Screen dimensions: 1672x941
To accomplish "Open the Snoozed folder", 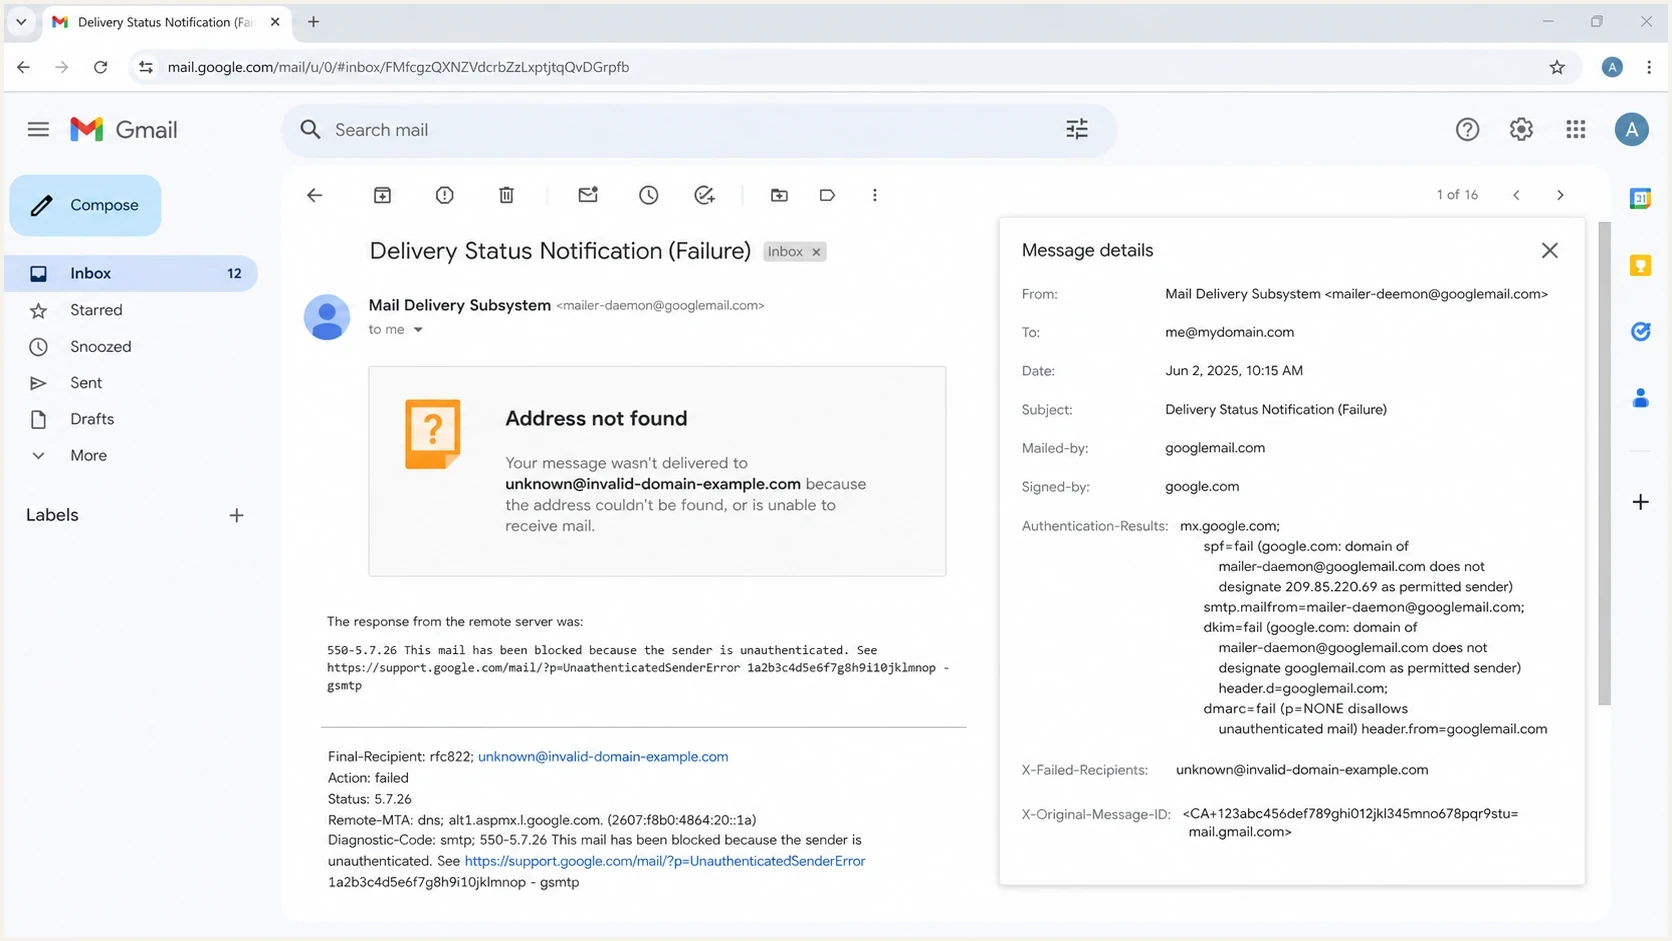I will point(131,346).
